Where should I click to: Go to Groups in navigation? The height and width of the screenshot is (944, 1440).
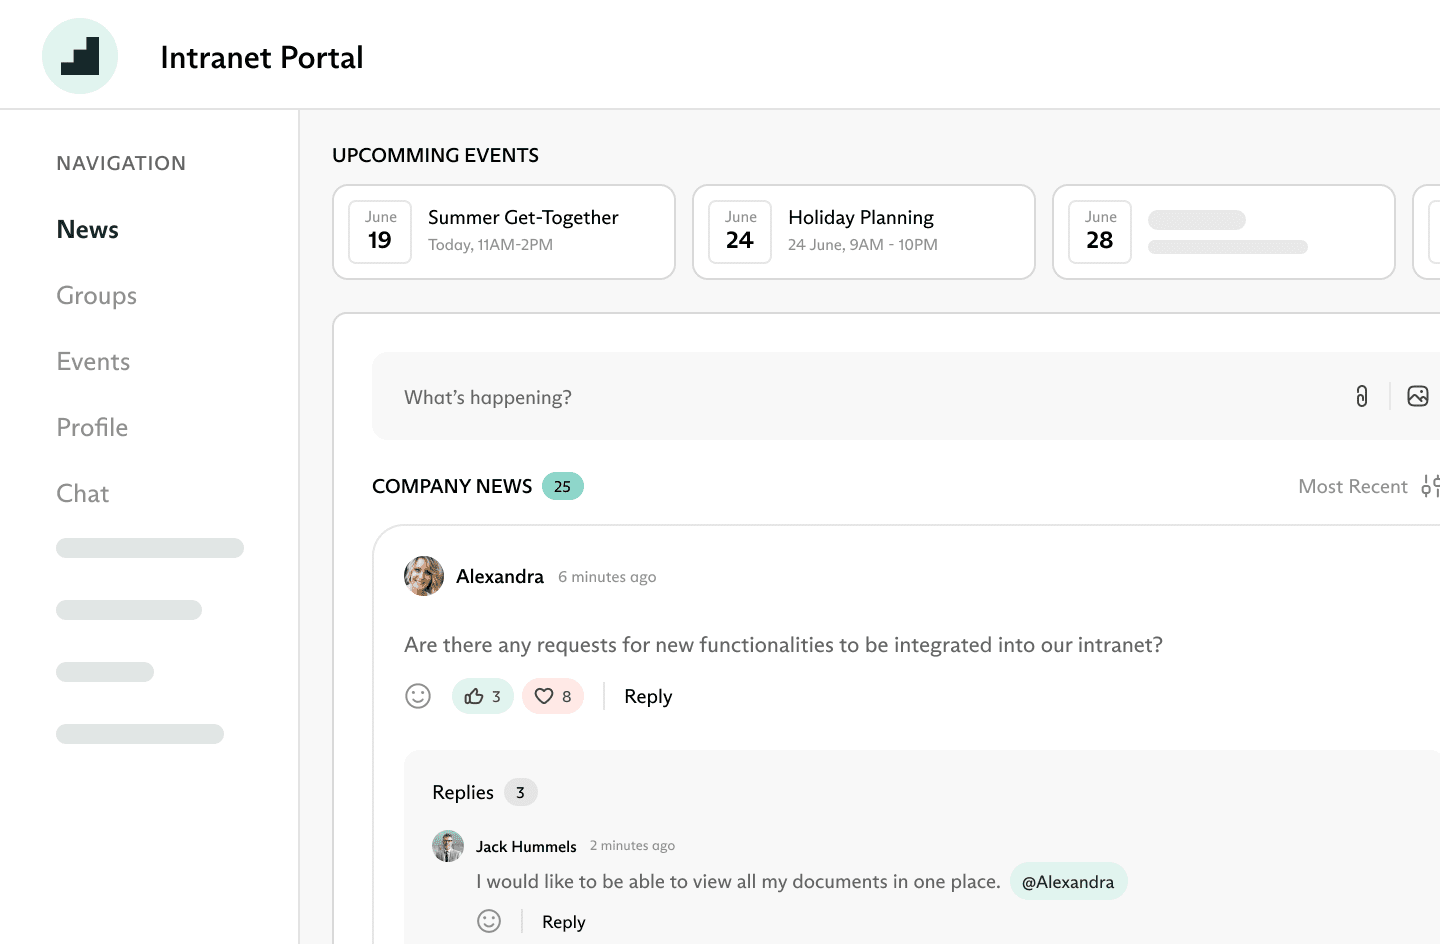coord(97,296)
